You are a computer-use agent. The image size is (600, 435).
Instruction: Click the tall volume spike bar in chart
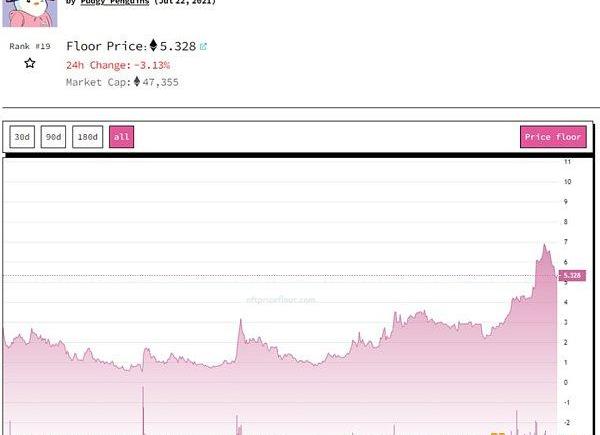coord(144,410)
